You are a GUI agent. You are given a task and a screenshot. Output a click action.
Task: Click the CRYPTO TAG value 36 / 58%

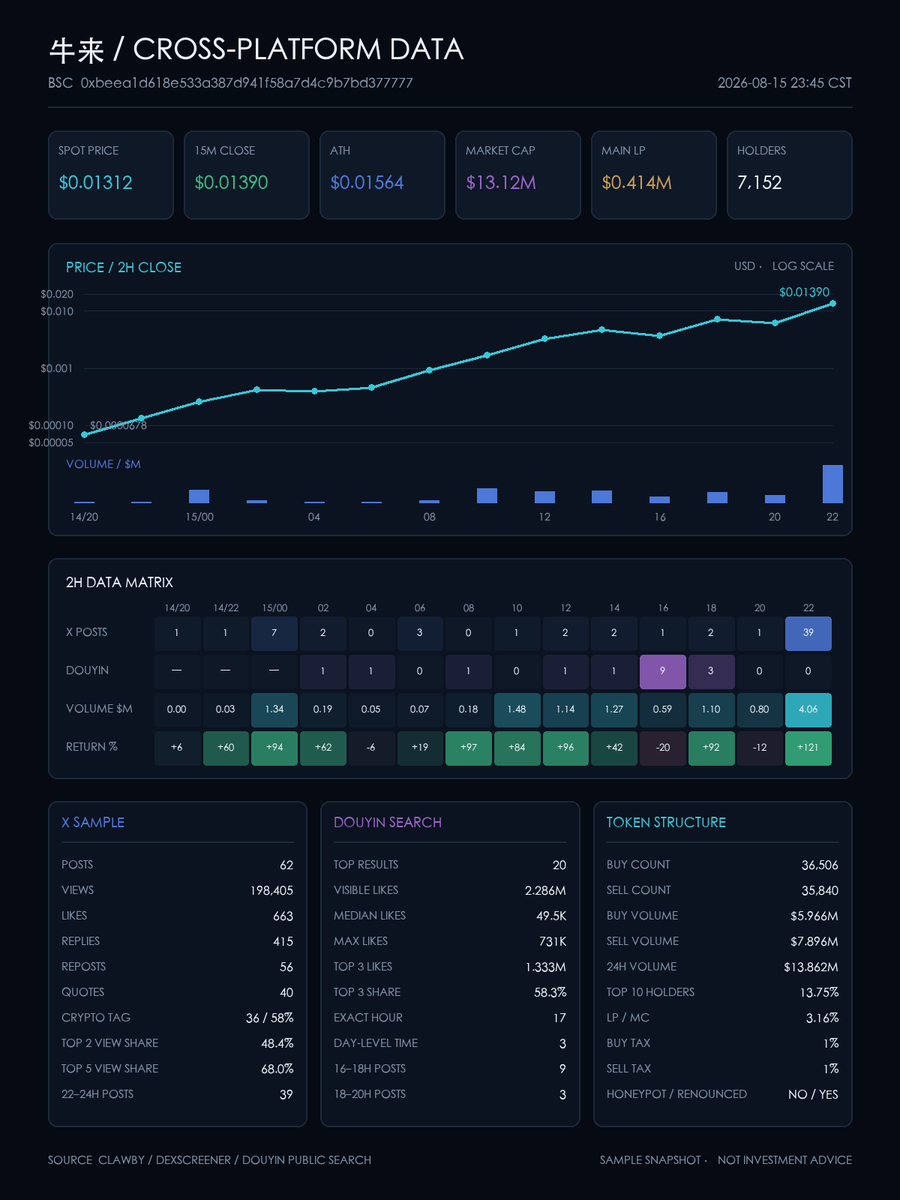point(270,1018)
